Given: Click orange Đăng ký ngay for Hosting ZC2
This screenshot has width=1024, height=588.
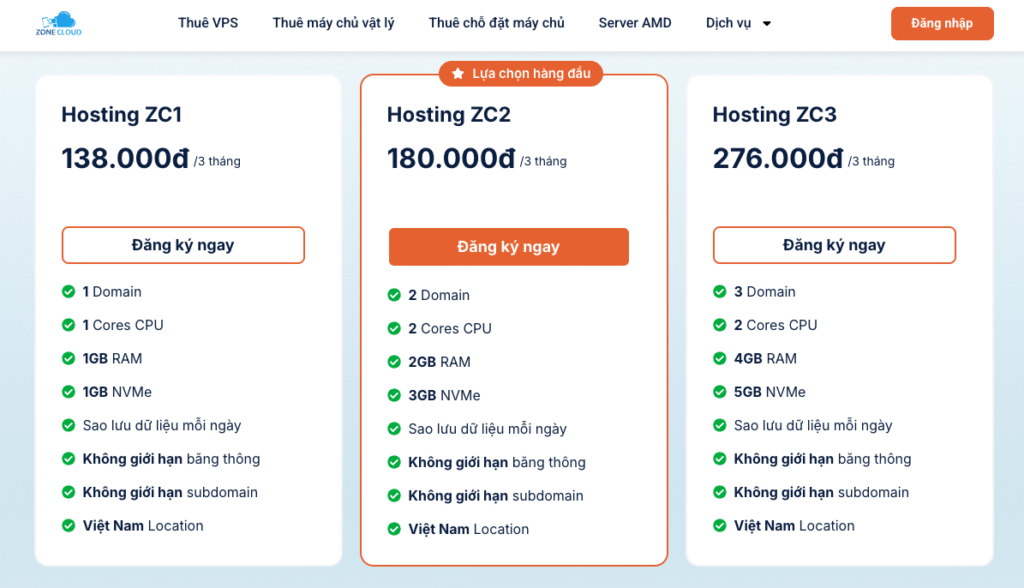Looking at the screenshot, I should pyautogui.click(x=508, y=247).
